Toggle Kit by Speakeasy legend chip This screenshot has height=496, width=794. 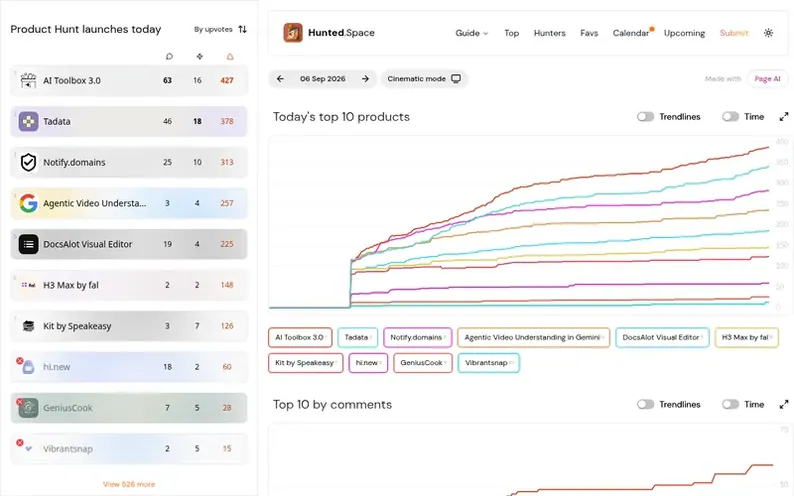306,363
